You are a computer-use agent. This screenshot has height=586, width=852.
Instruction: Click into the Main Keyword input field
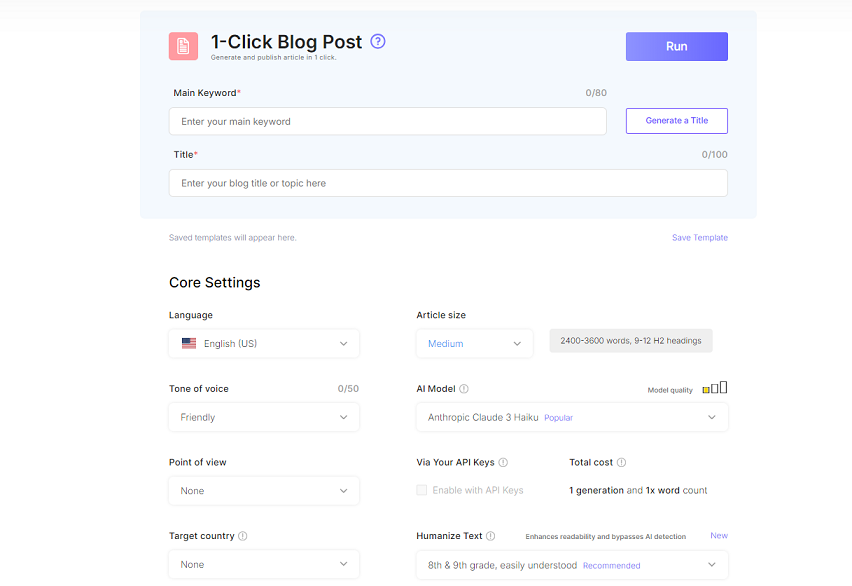pos(387,122)
